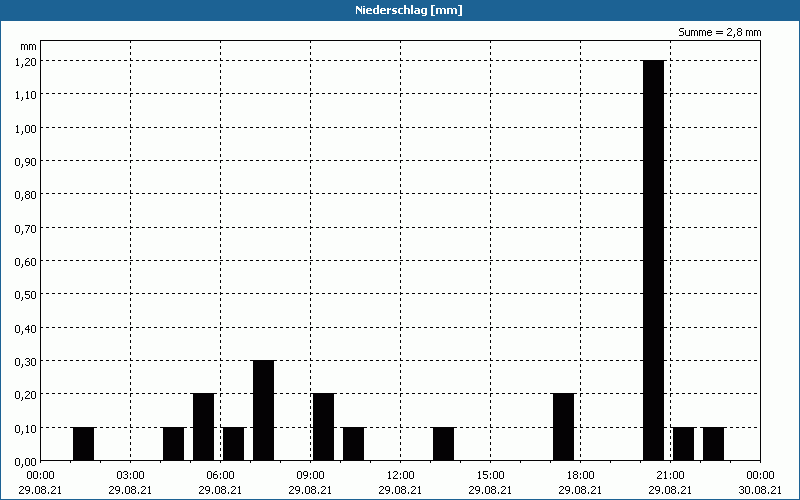Viewport: 800px width, 500px height.
Task: Select the 0,40 y-axis value
Action: pyautogui.click(x=26, y=328)
